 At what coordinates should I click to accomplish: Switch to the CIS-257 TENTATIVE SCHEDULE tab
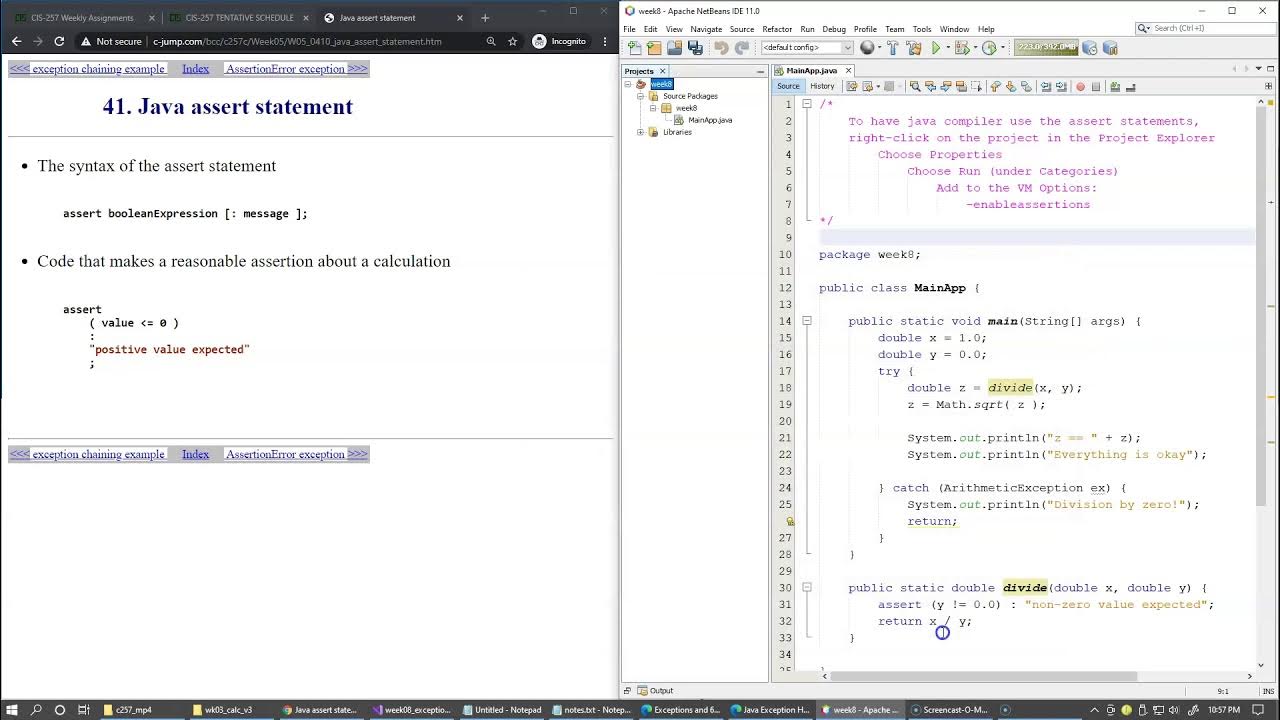pyautogui.click(x=240, y=18)
